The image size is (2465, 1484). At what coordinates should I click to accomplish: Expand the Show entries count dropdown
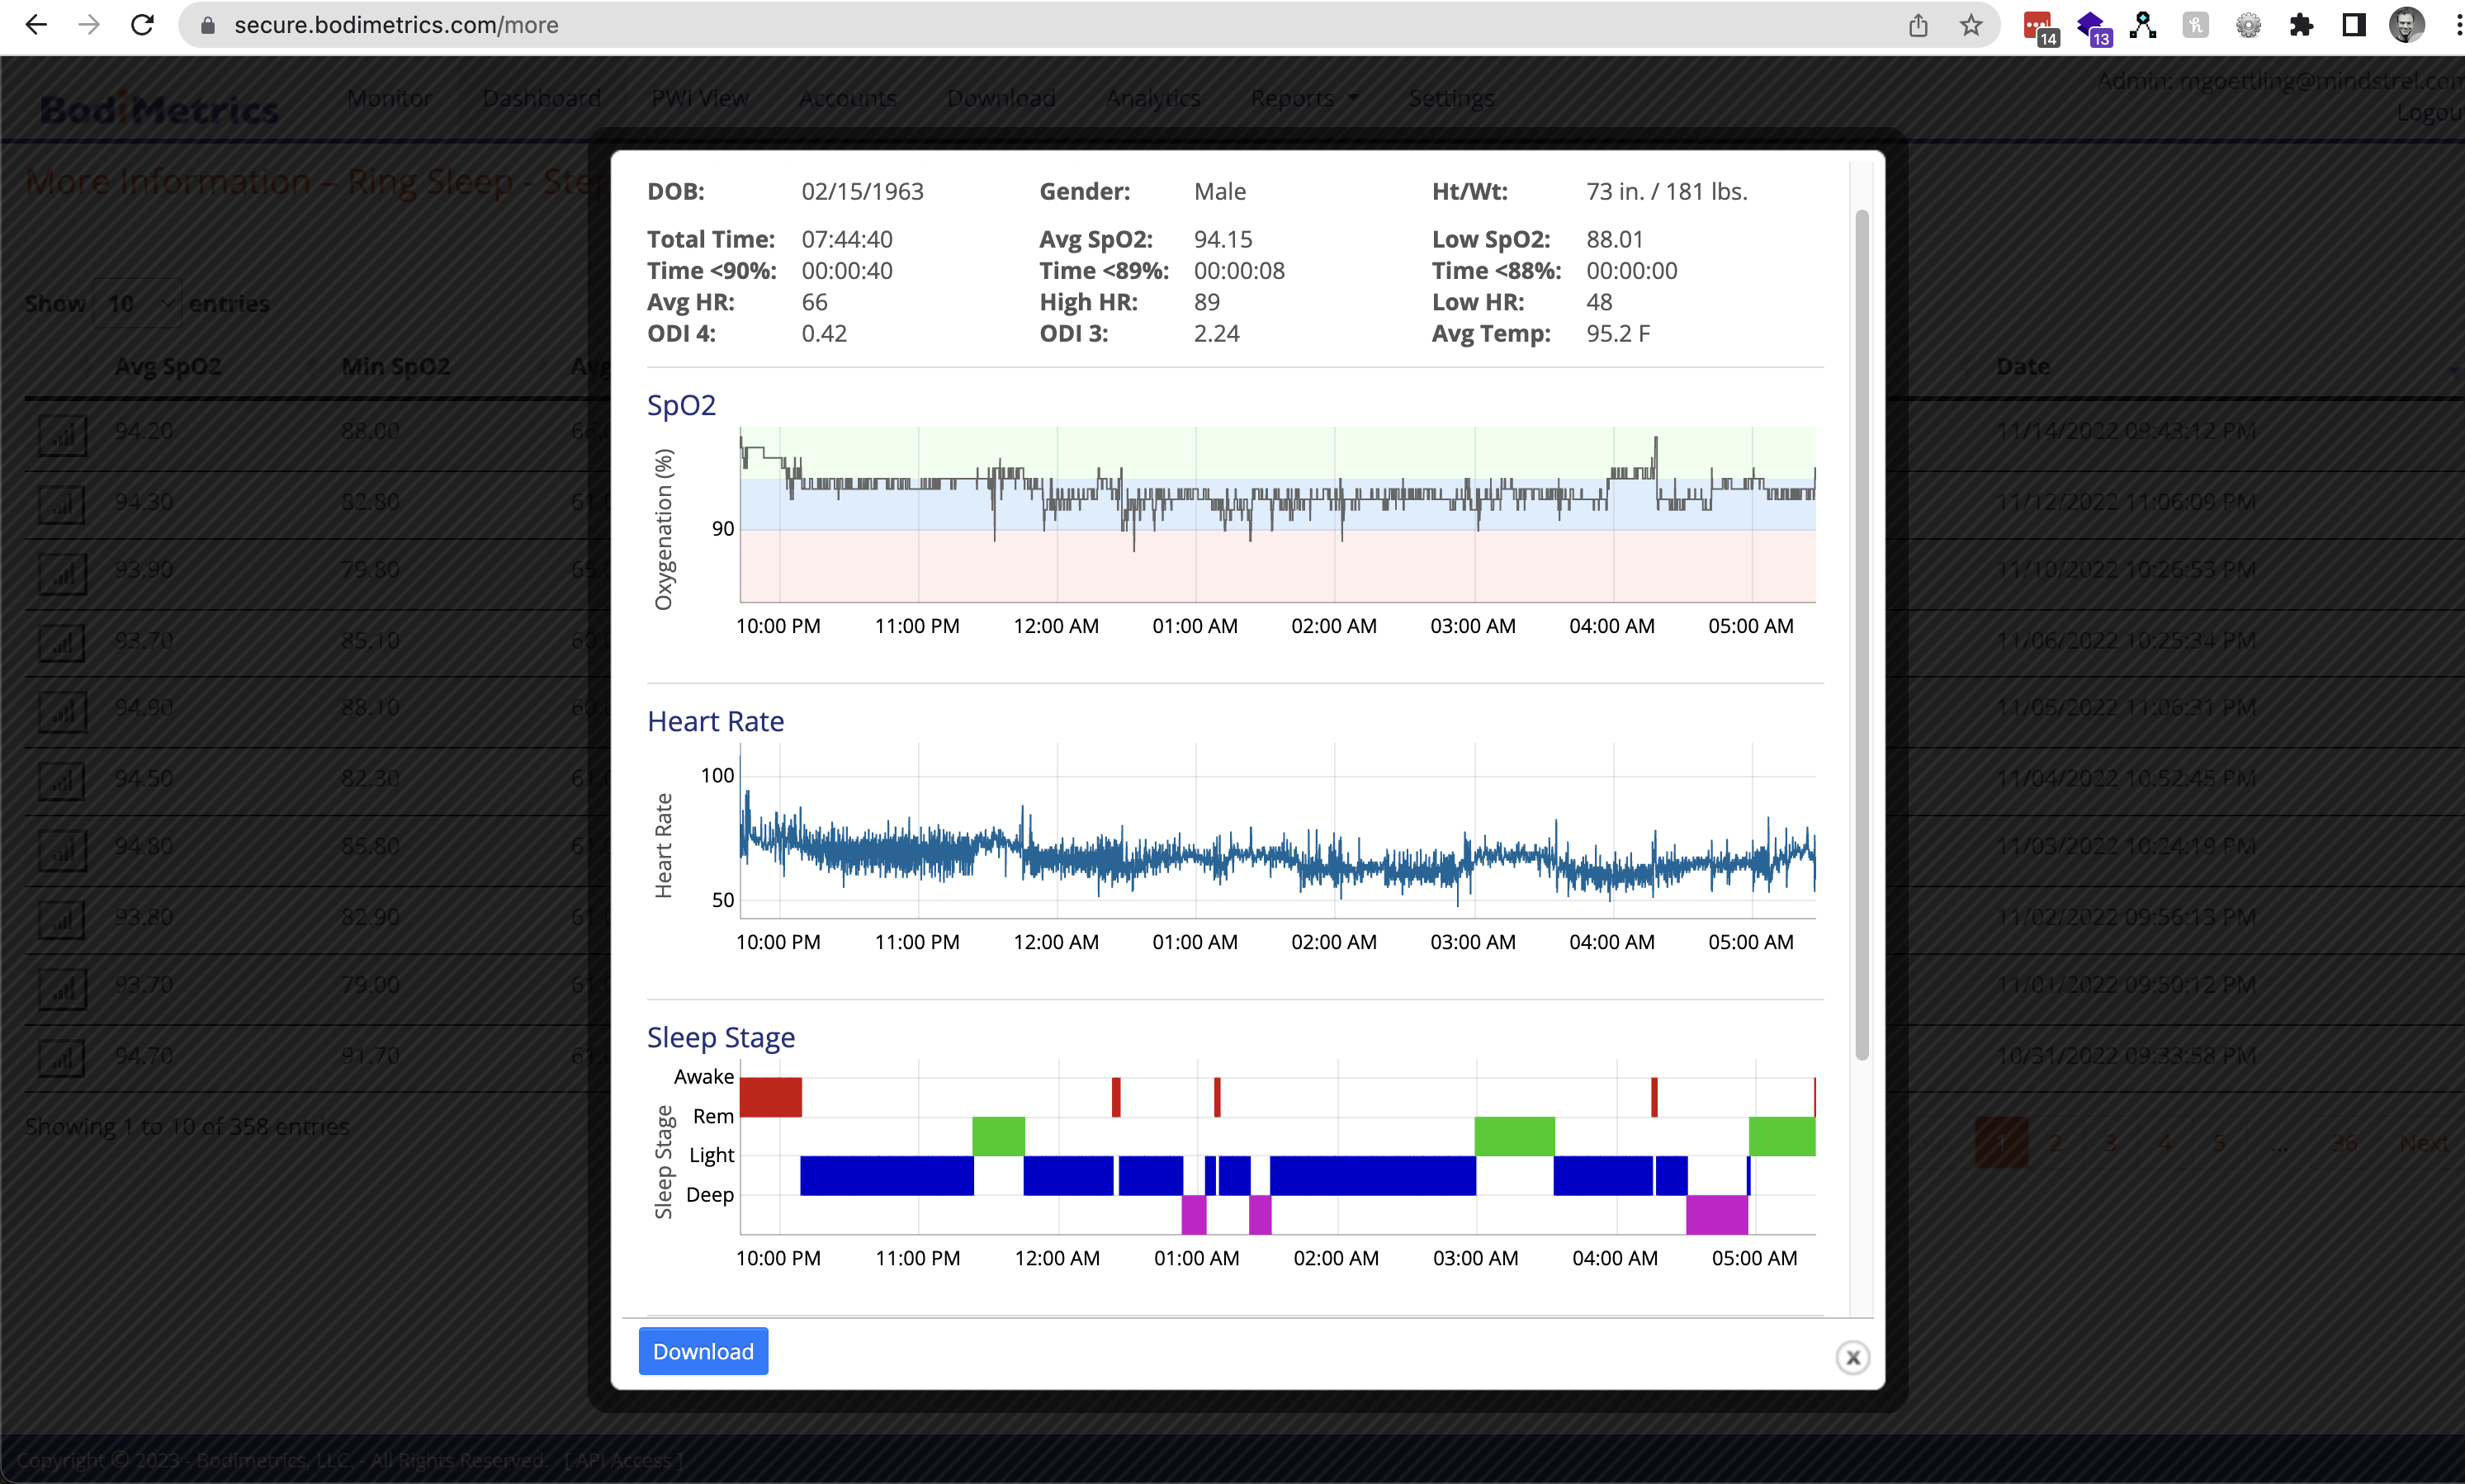click(138, 303)
